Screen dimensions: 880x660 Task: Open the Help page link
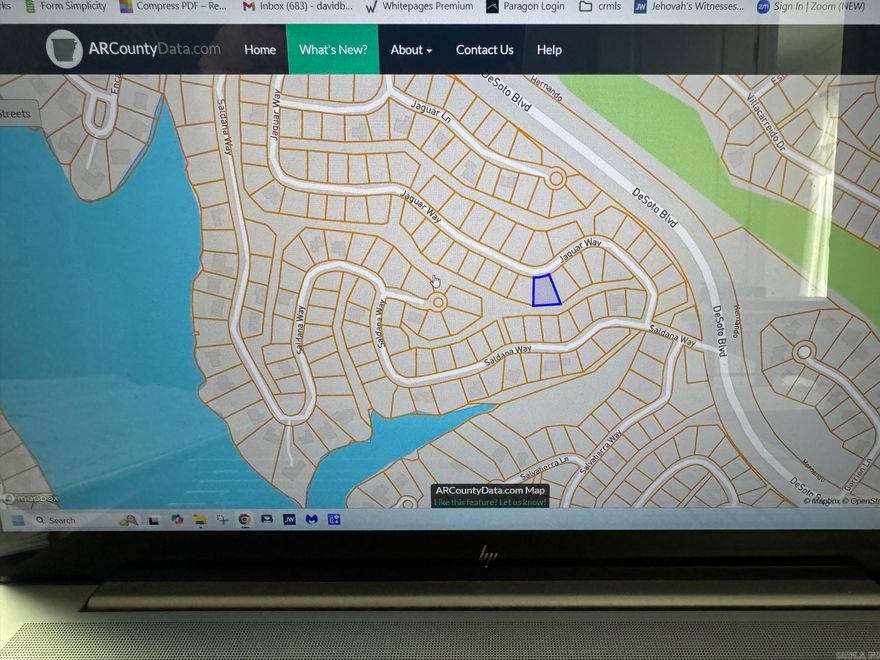tap(549, 50)
